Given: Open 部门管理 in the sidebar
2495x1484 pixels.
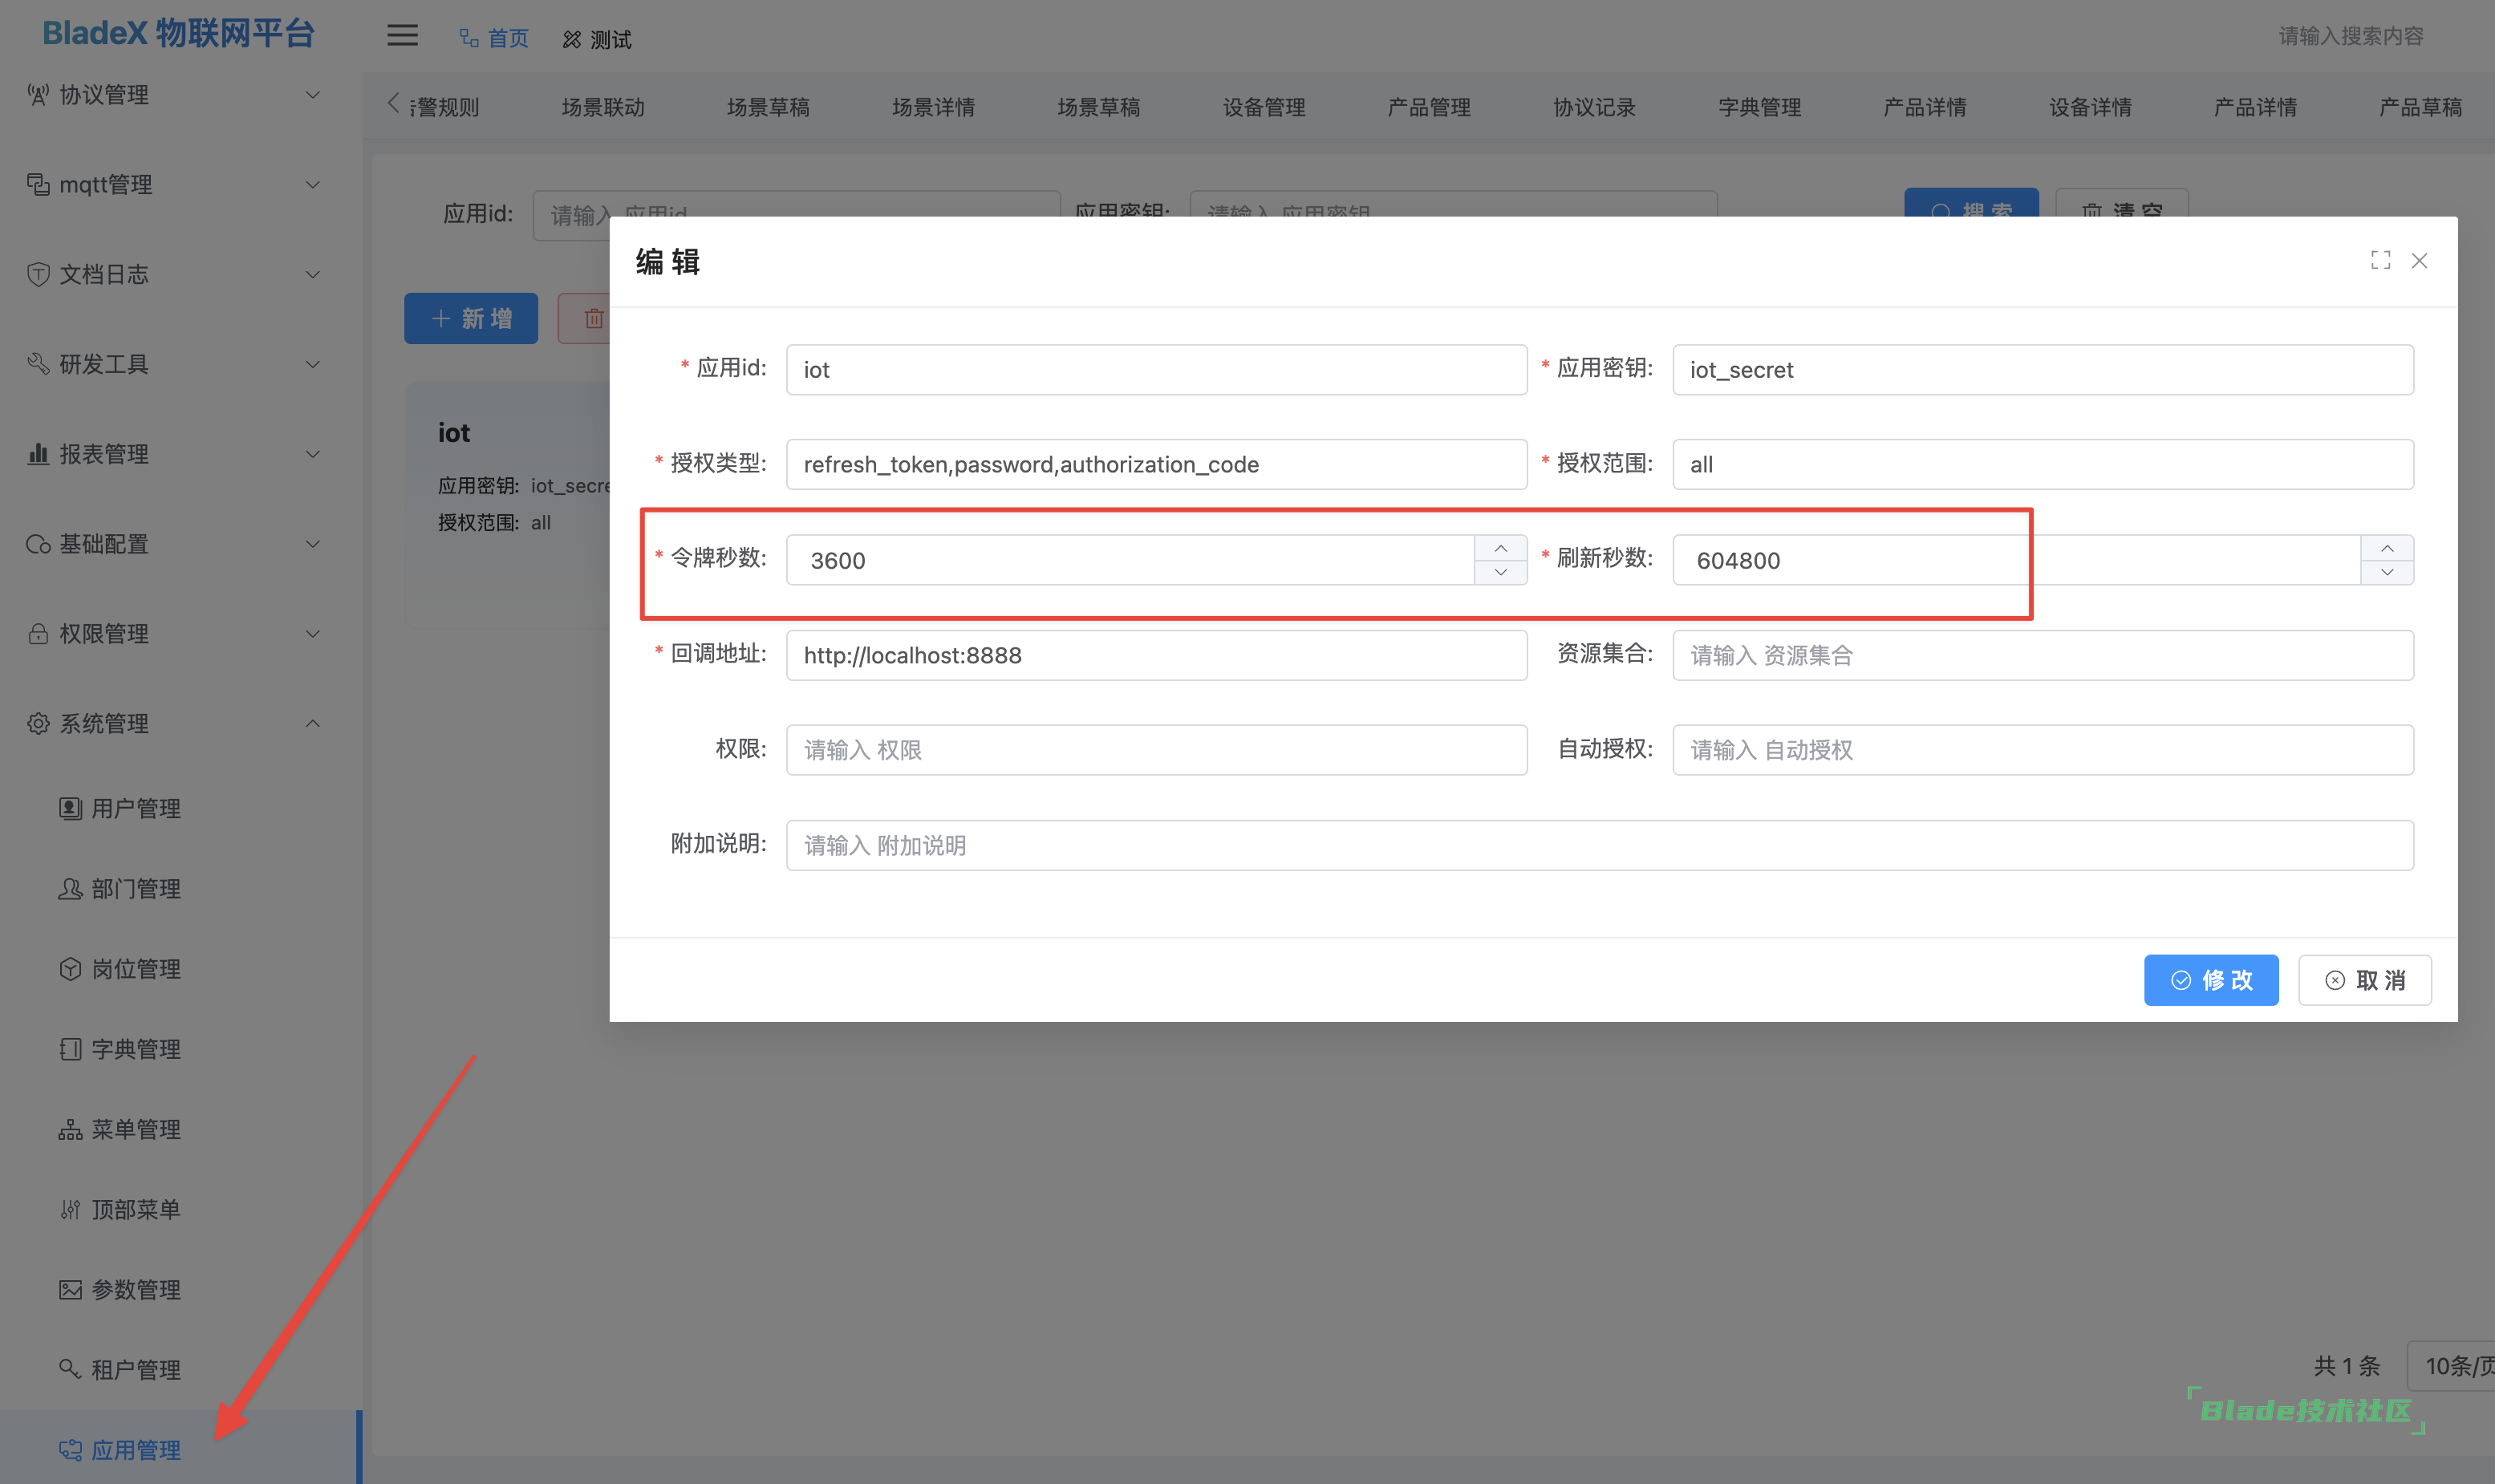Looking at the screenshot, I should 136,888.
